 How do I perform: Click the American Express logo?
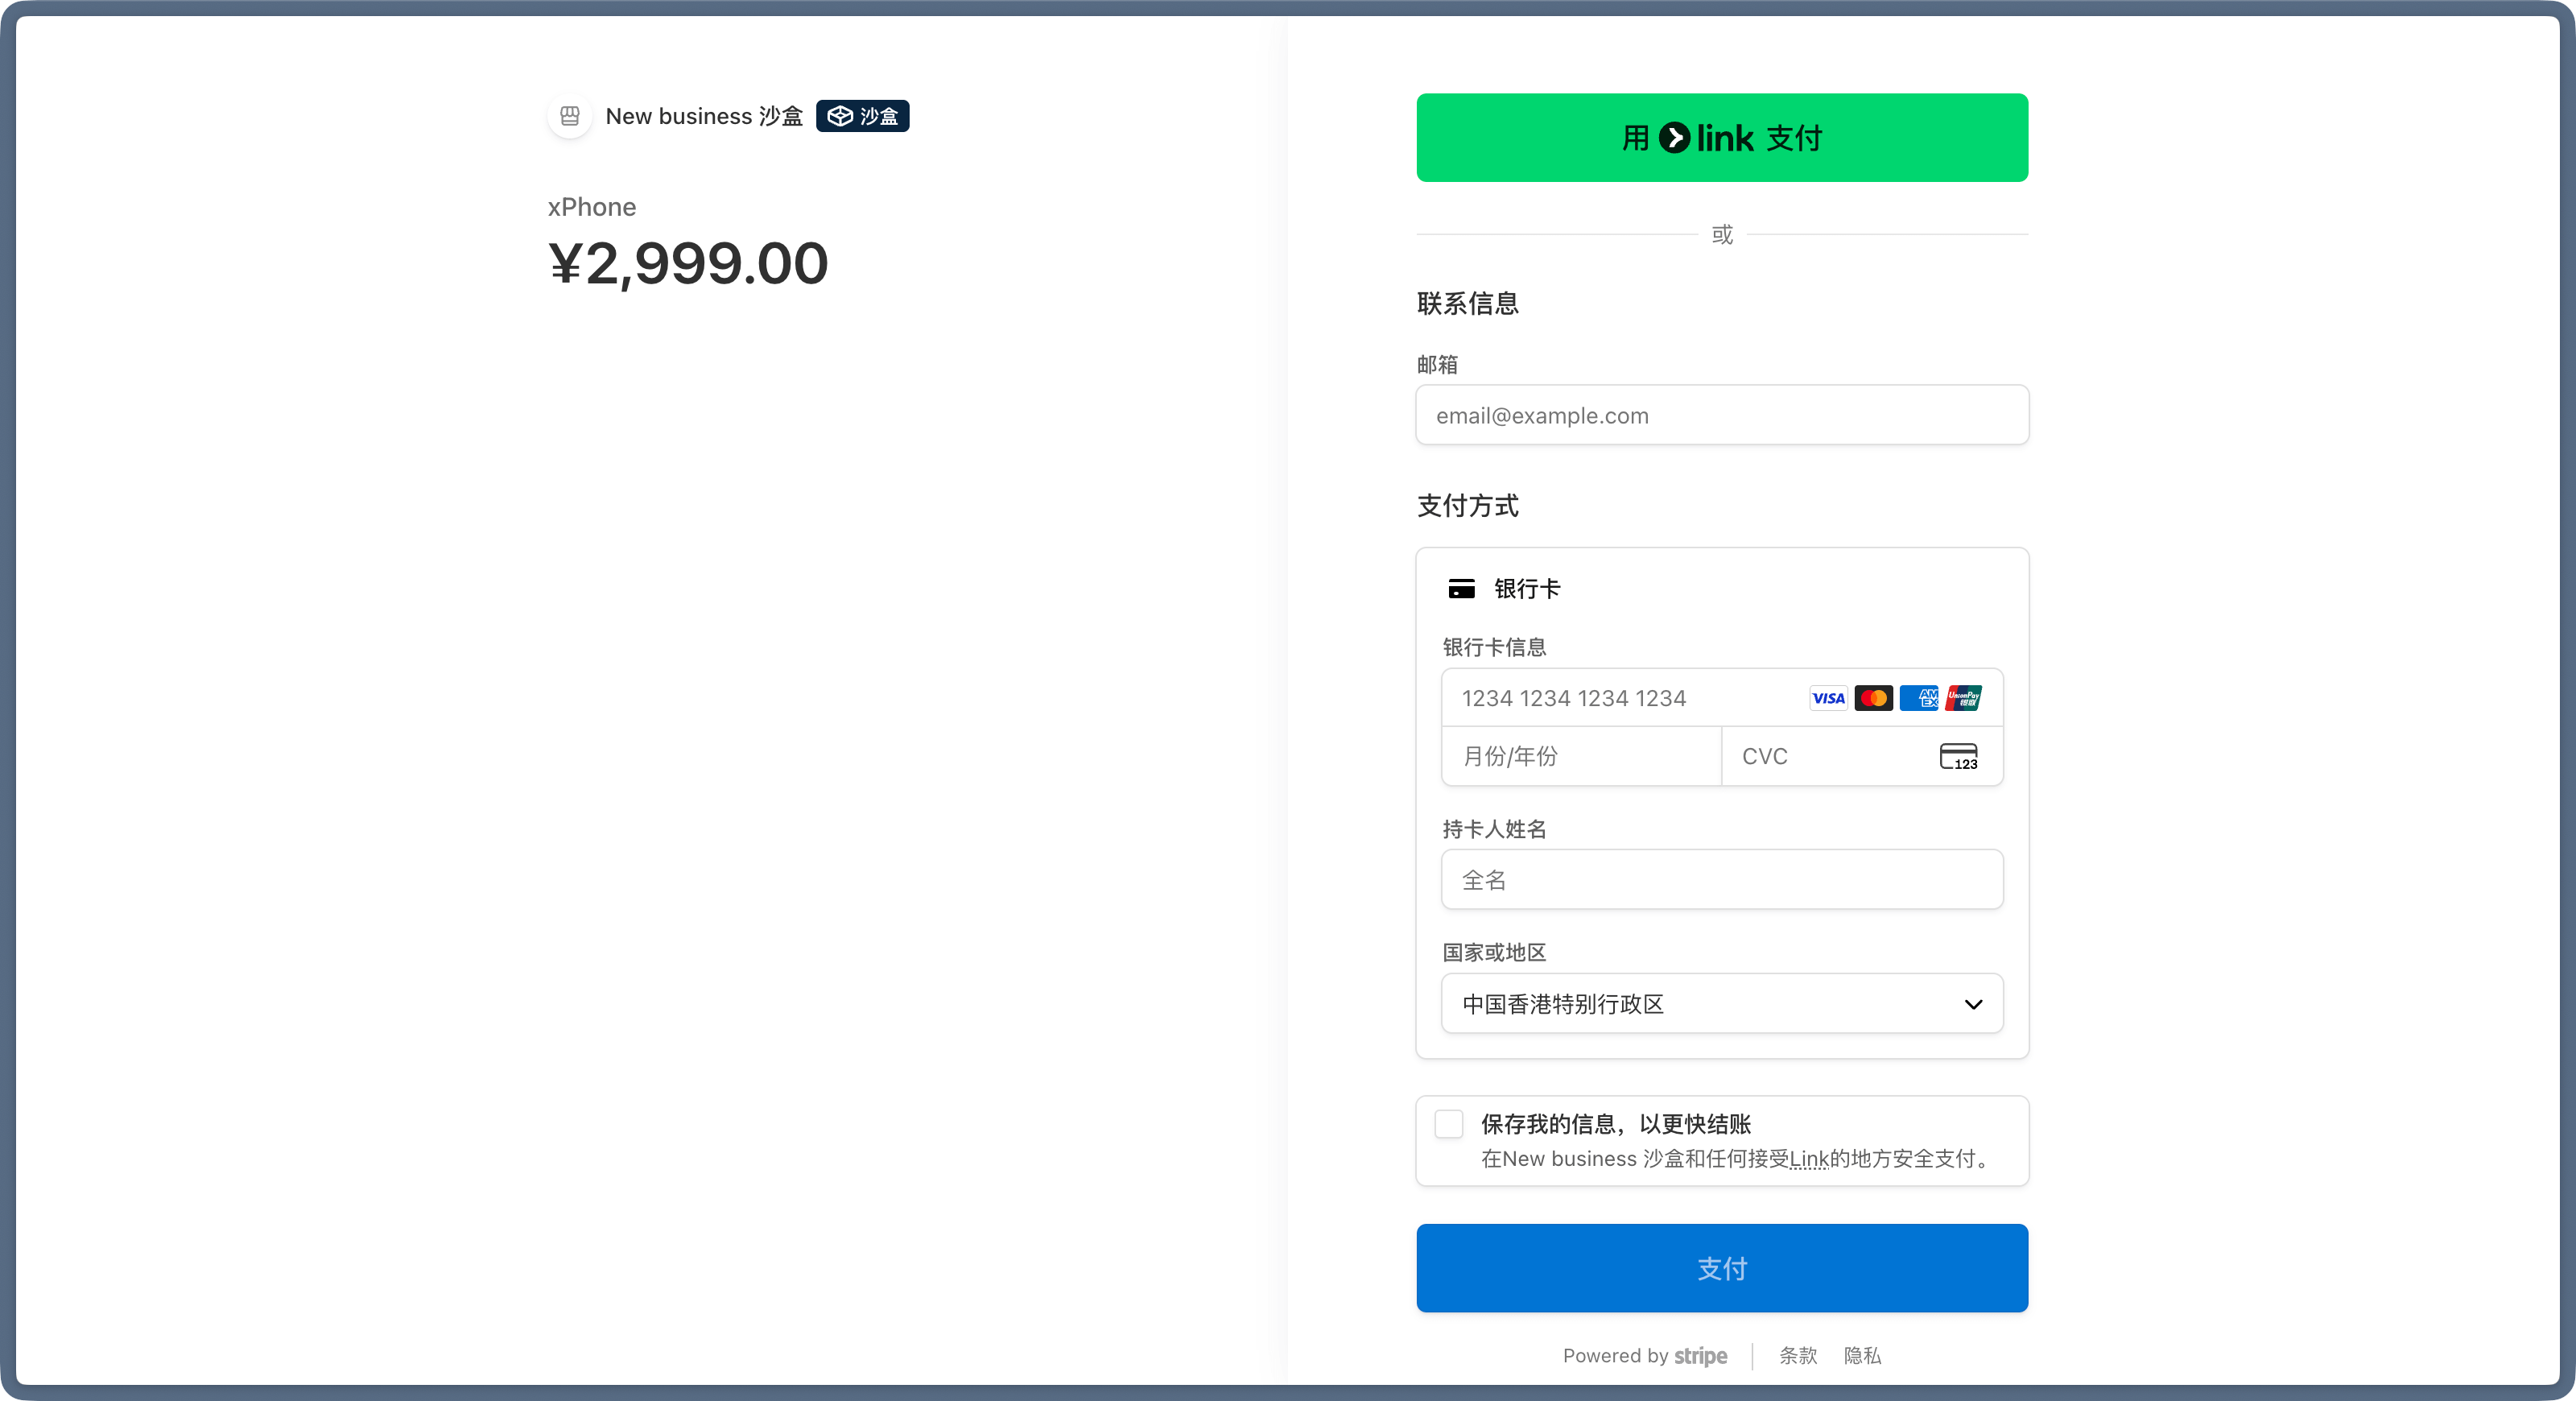pos(1918,698)
